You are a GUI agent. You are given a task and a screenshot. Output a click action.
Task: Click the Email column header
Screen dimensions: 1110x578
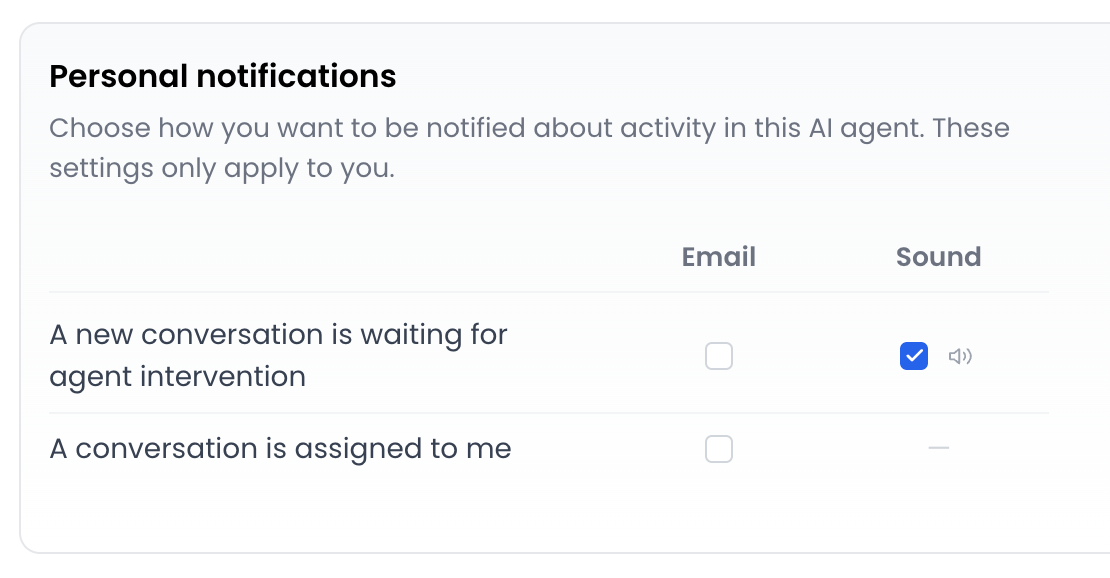pos(719,256)
